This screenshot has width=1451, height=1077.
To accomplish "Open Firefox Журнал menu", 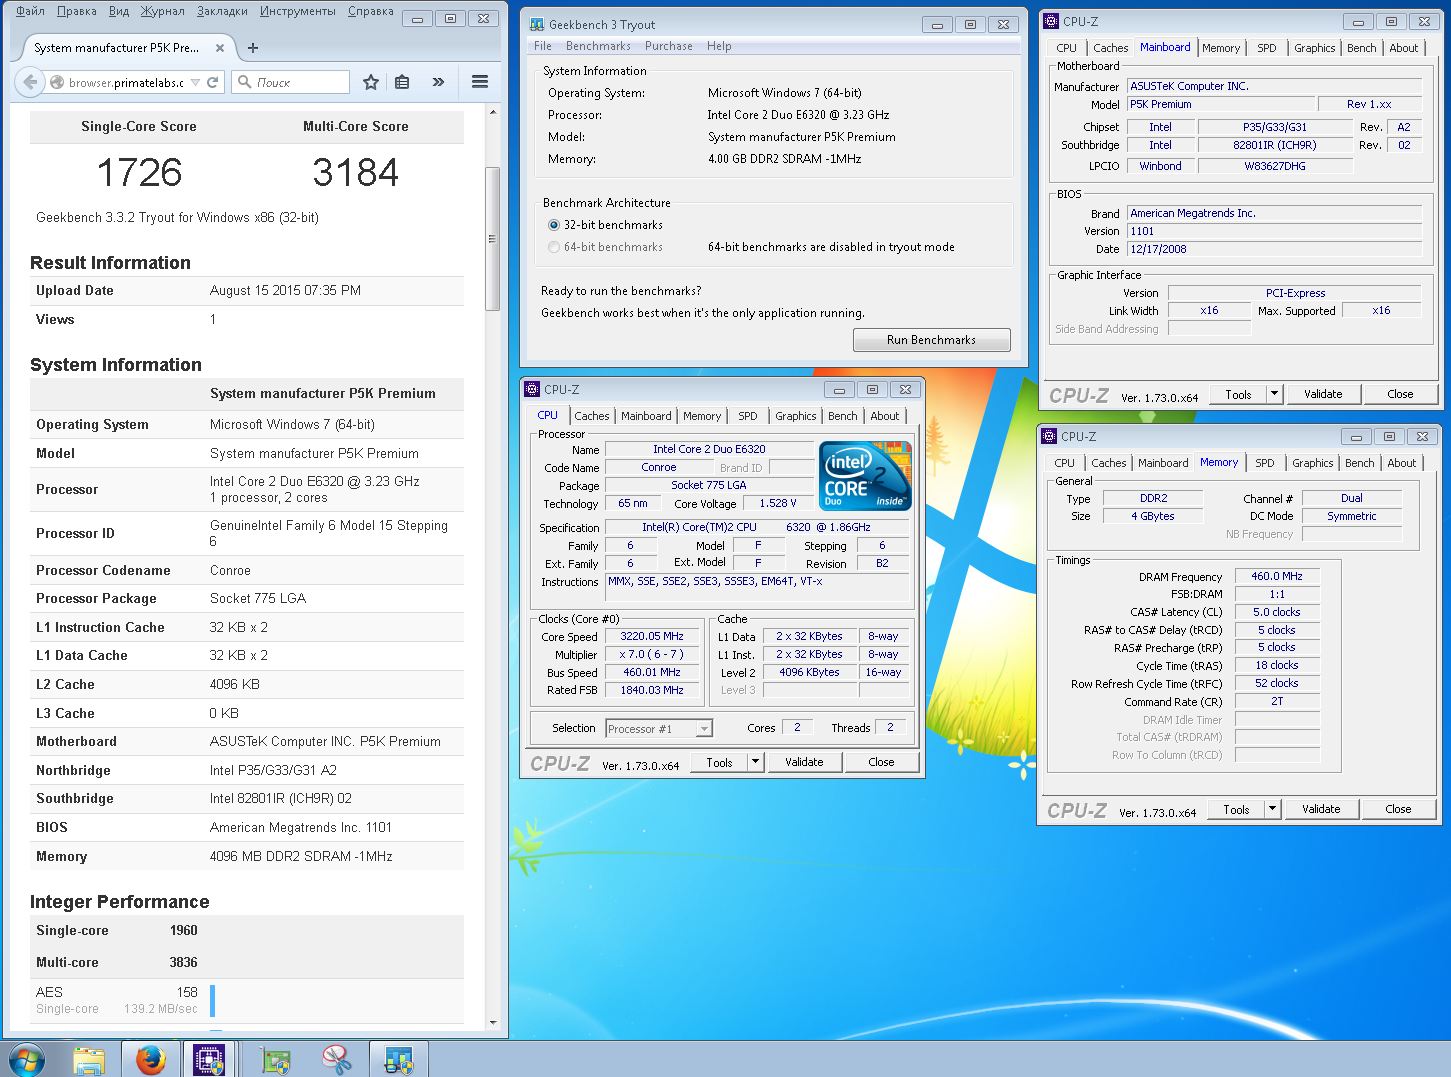I will click(162, 11).
